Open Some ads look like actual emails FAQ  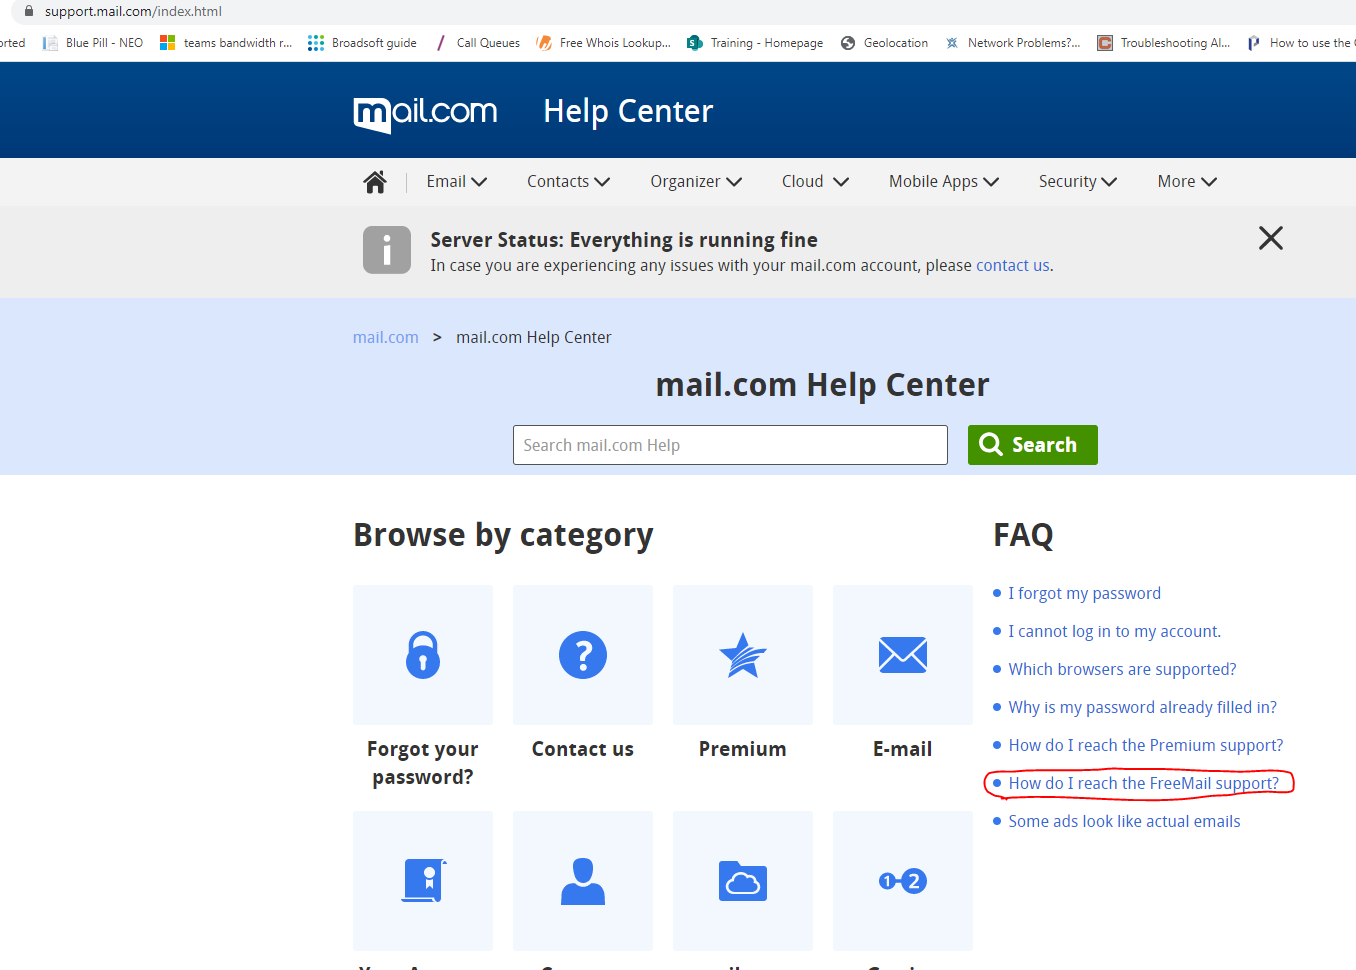coord(1124,822)
